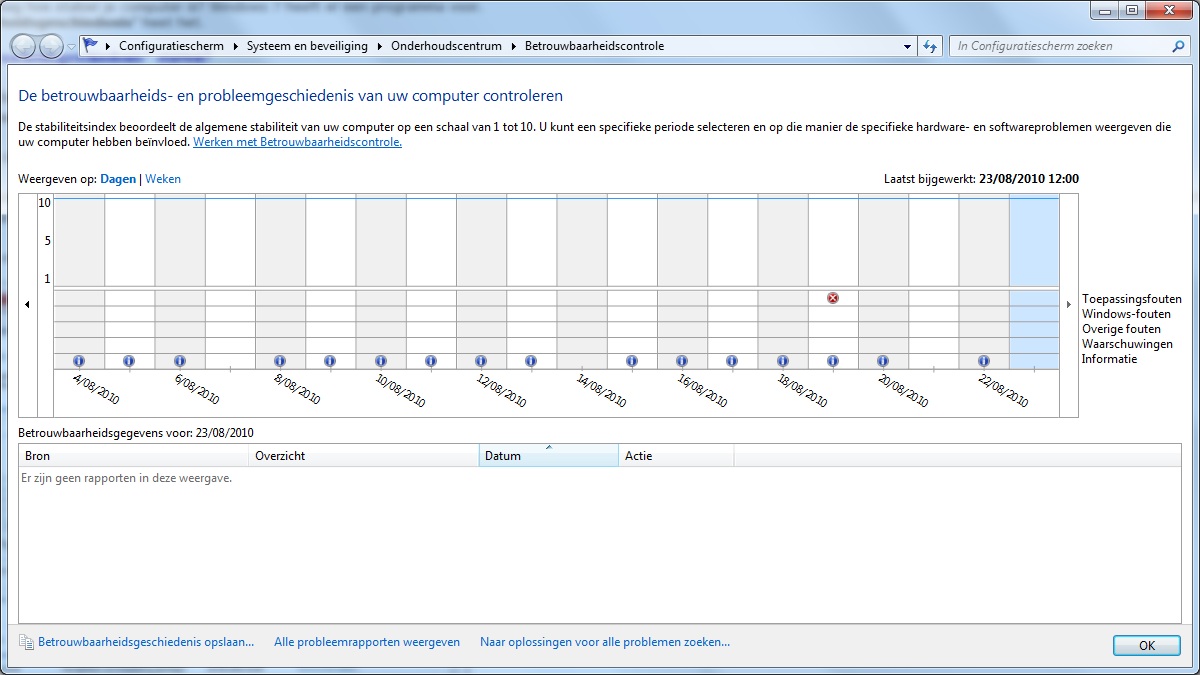Screen dimensions: 1200x675
Task: Open recent pages dropdown next to Forward button
Action: 71,47
